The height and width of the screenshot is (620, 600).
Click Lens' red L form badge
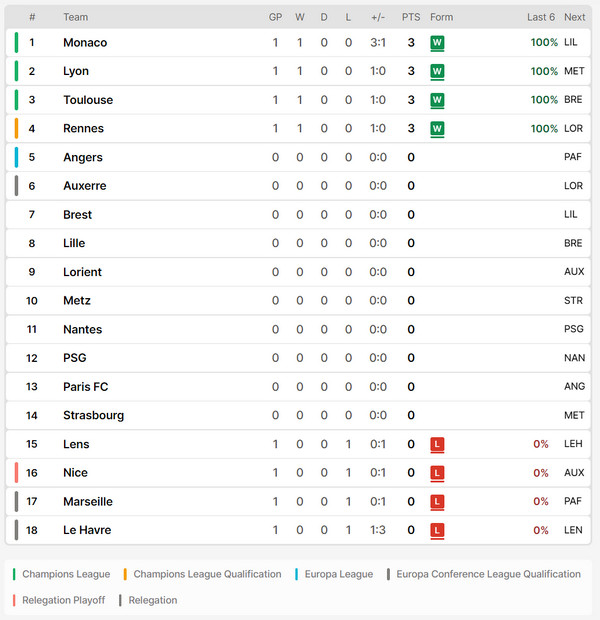[x=437, y=444]
